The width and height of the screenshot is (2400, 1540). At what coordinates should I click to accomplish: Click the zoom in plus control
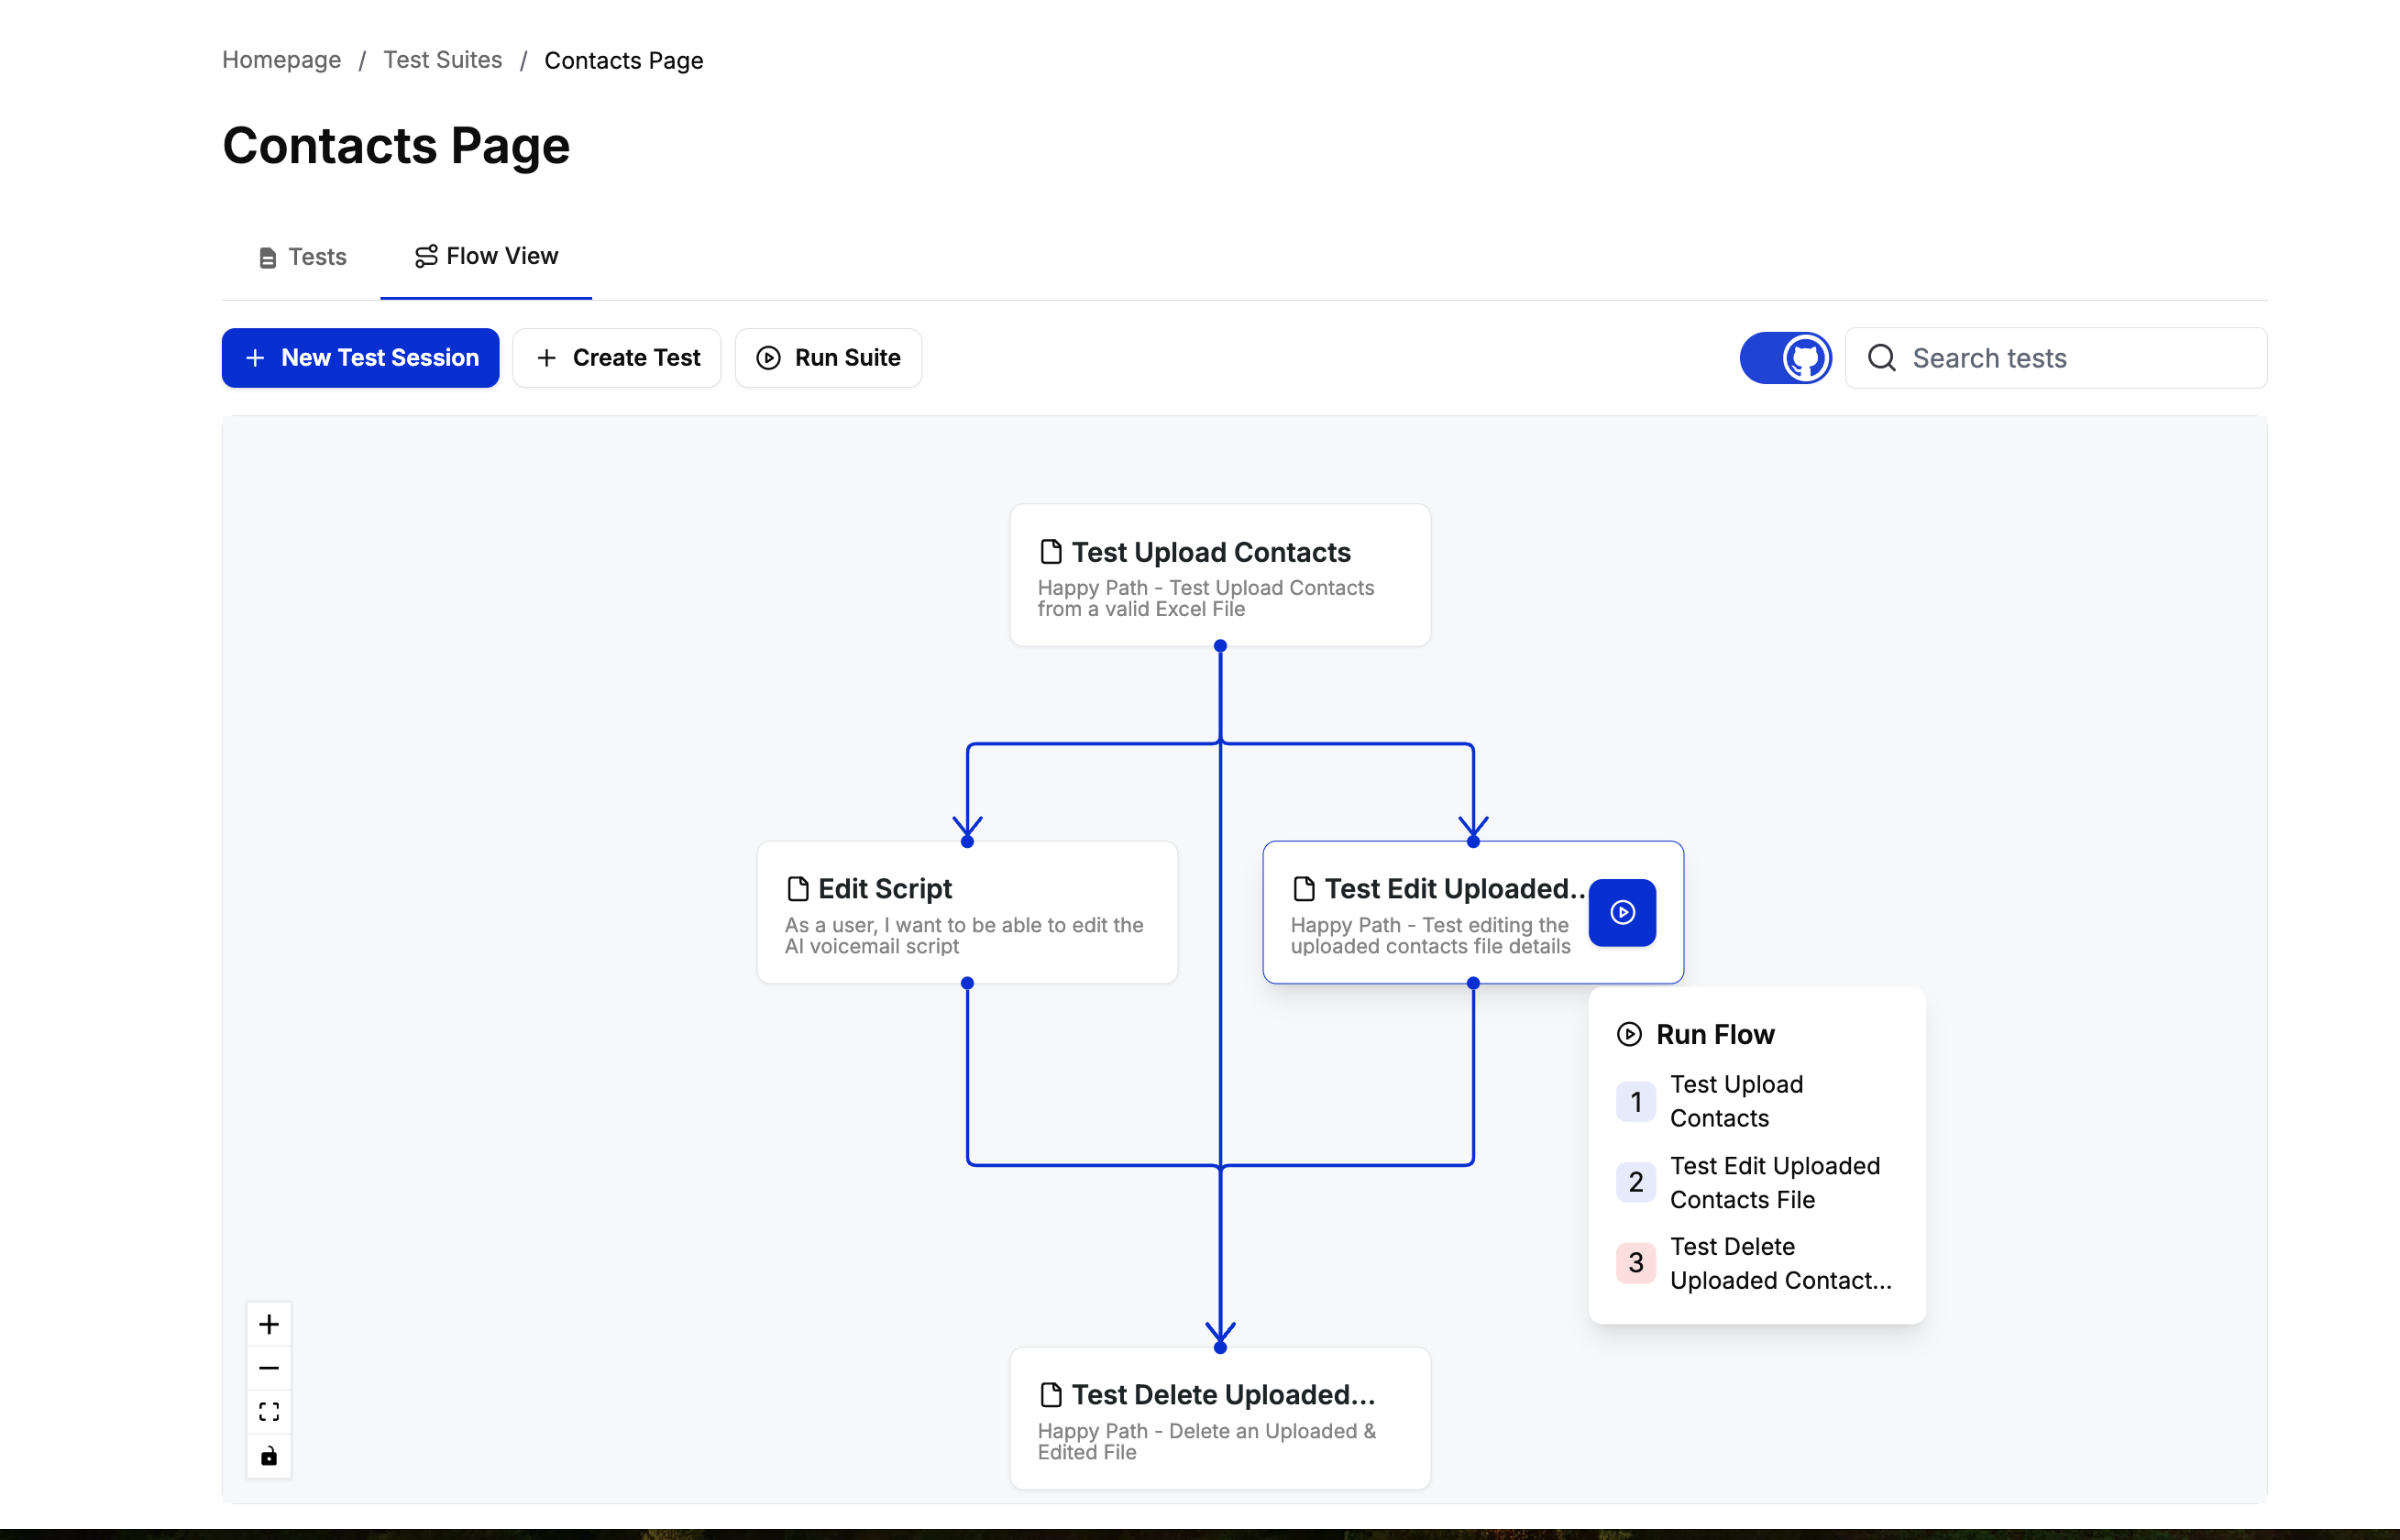pos(269,1324)
